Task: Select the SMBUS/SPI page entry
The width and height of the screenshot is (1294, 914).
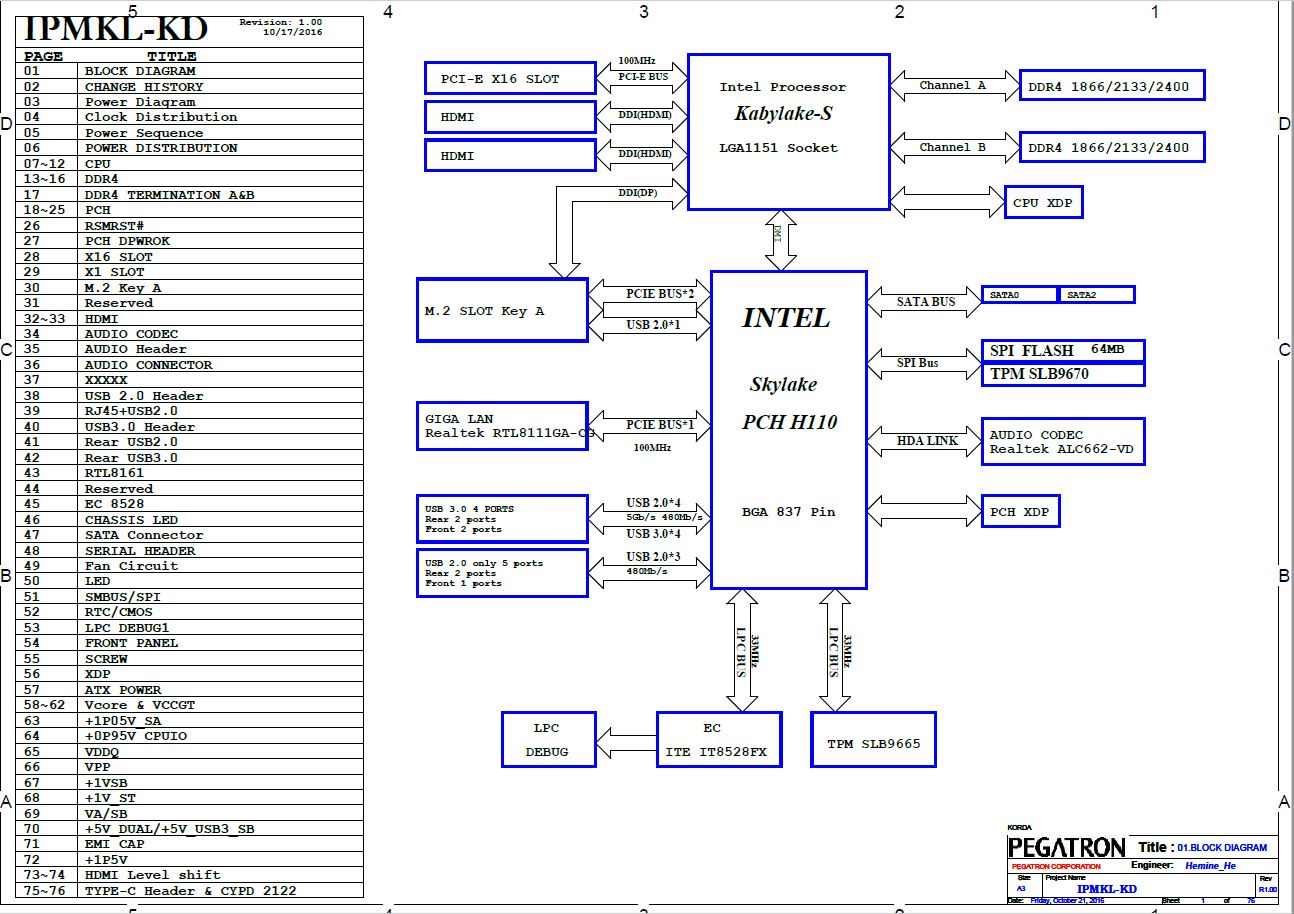Action: (x=189, y=597)
